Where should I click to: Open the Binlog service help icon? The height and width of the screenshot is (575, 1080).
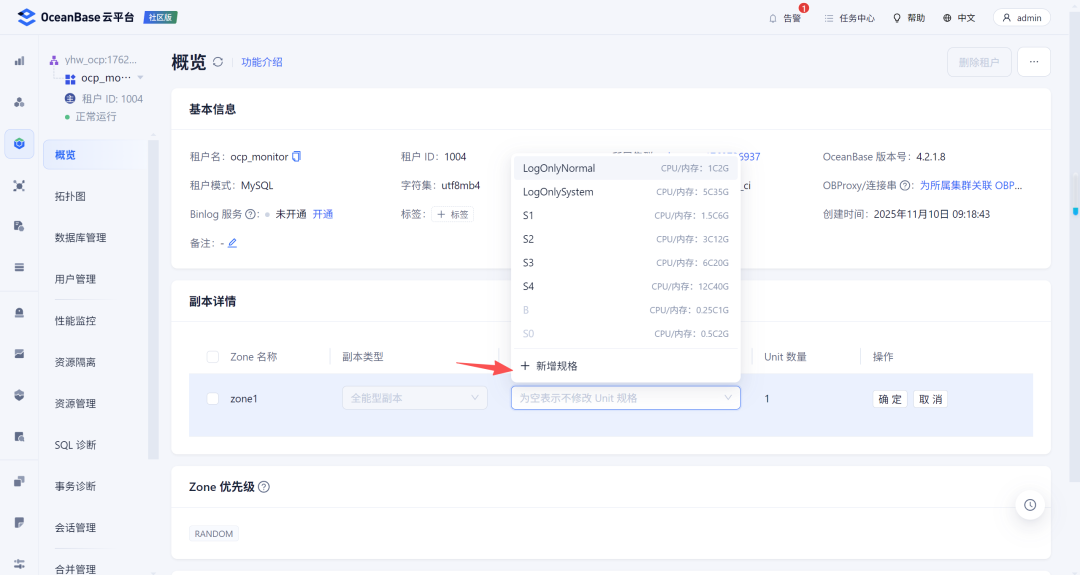click(x=251, y=214)
